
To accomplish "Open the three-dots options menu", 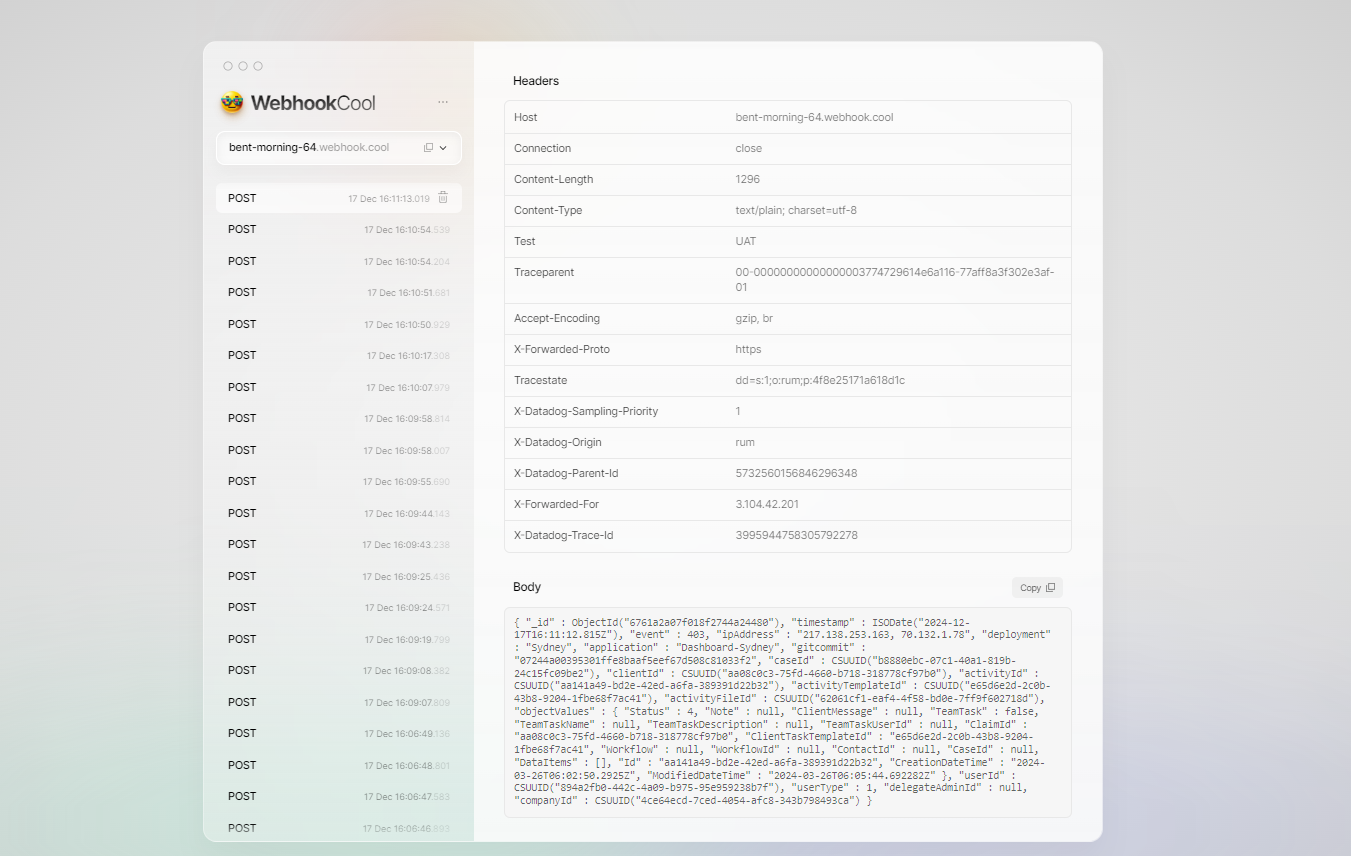I will [443, 102].
